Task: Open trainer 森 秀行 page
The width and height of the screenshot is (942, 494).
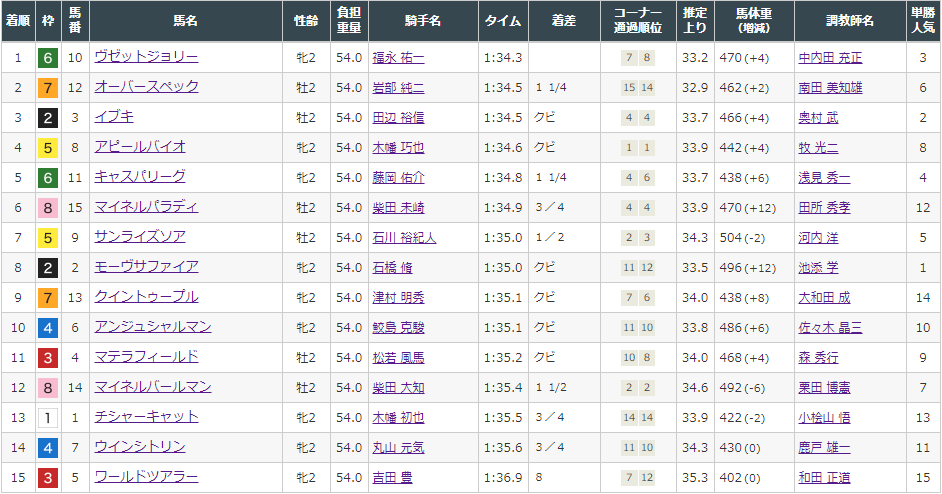Action: [x=818, y=358]
